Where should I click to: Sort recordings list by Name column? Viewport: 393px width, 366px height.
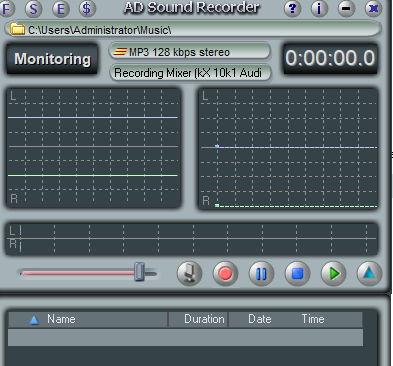pyautogui.click(x=88, y=319)
